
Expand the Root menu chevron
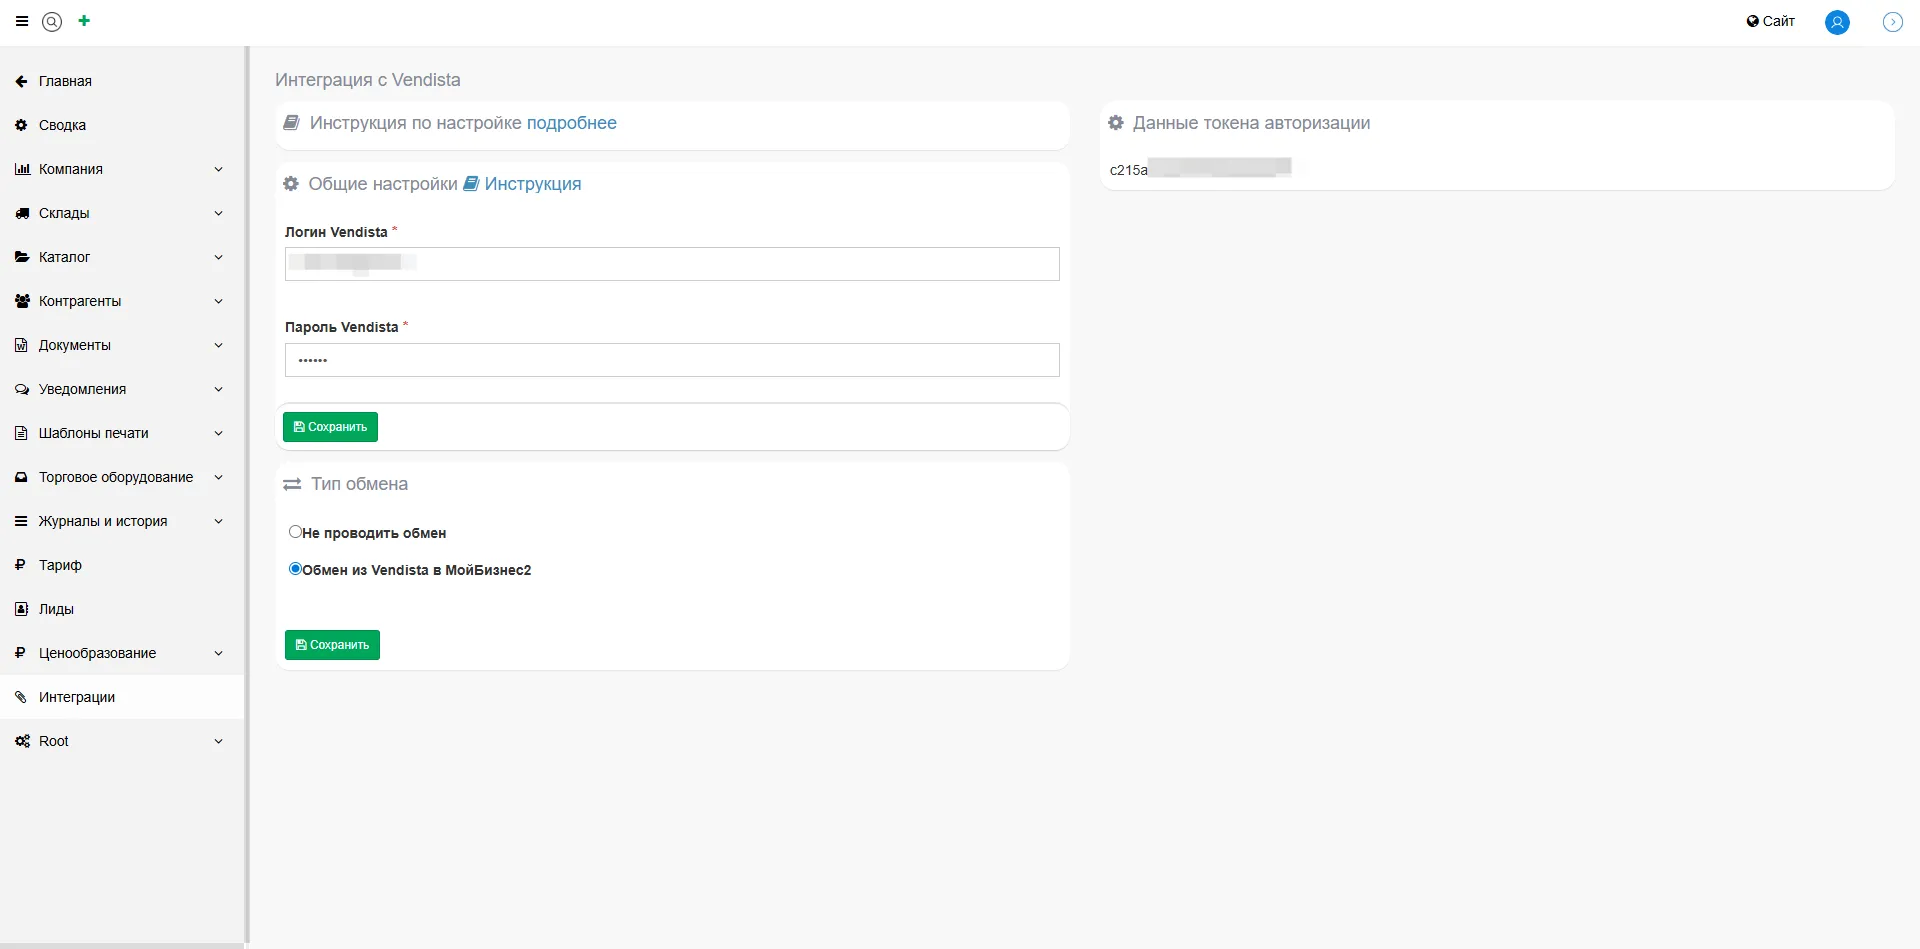218,741
